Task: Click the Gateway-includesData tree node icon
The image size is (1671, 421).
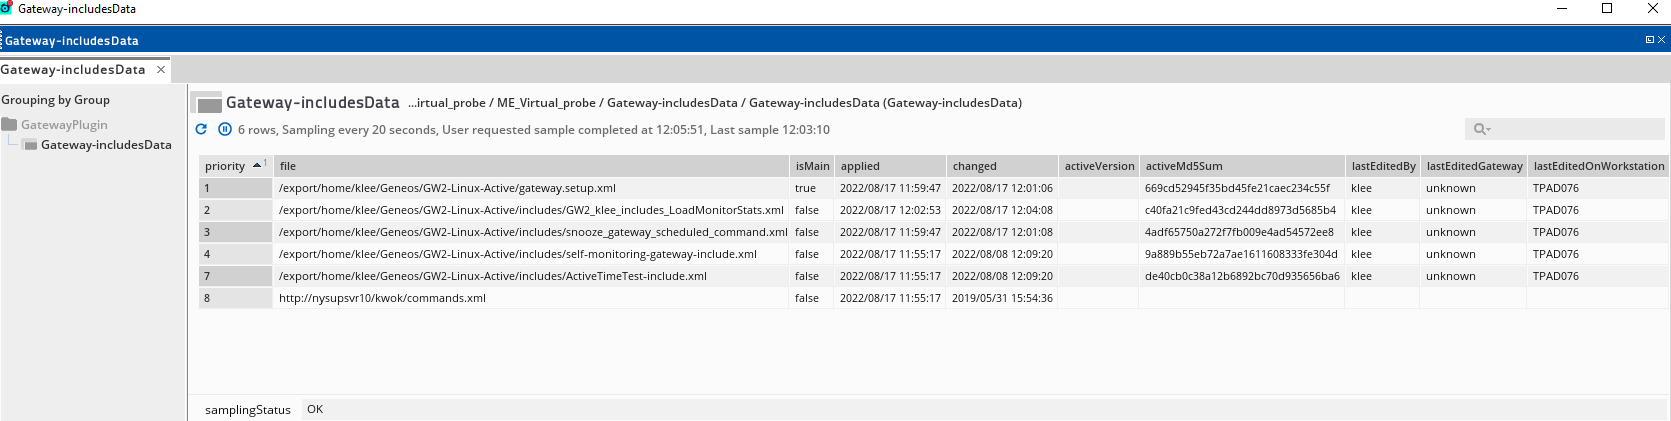Action: 30,145
